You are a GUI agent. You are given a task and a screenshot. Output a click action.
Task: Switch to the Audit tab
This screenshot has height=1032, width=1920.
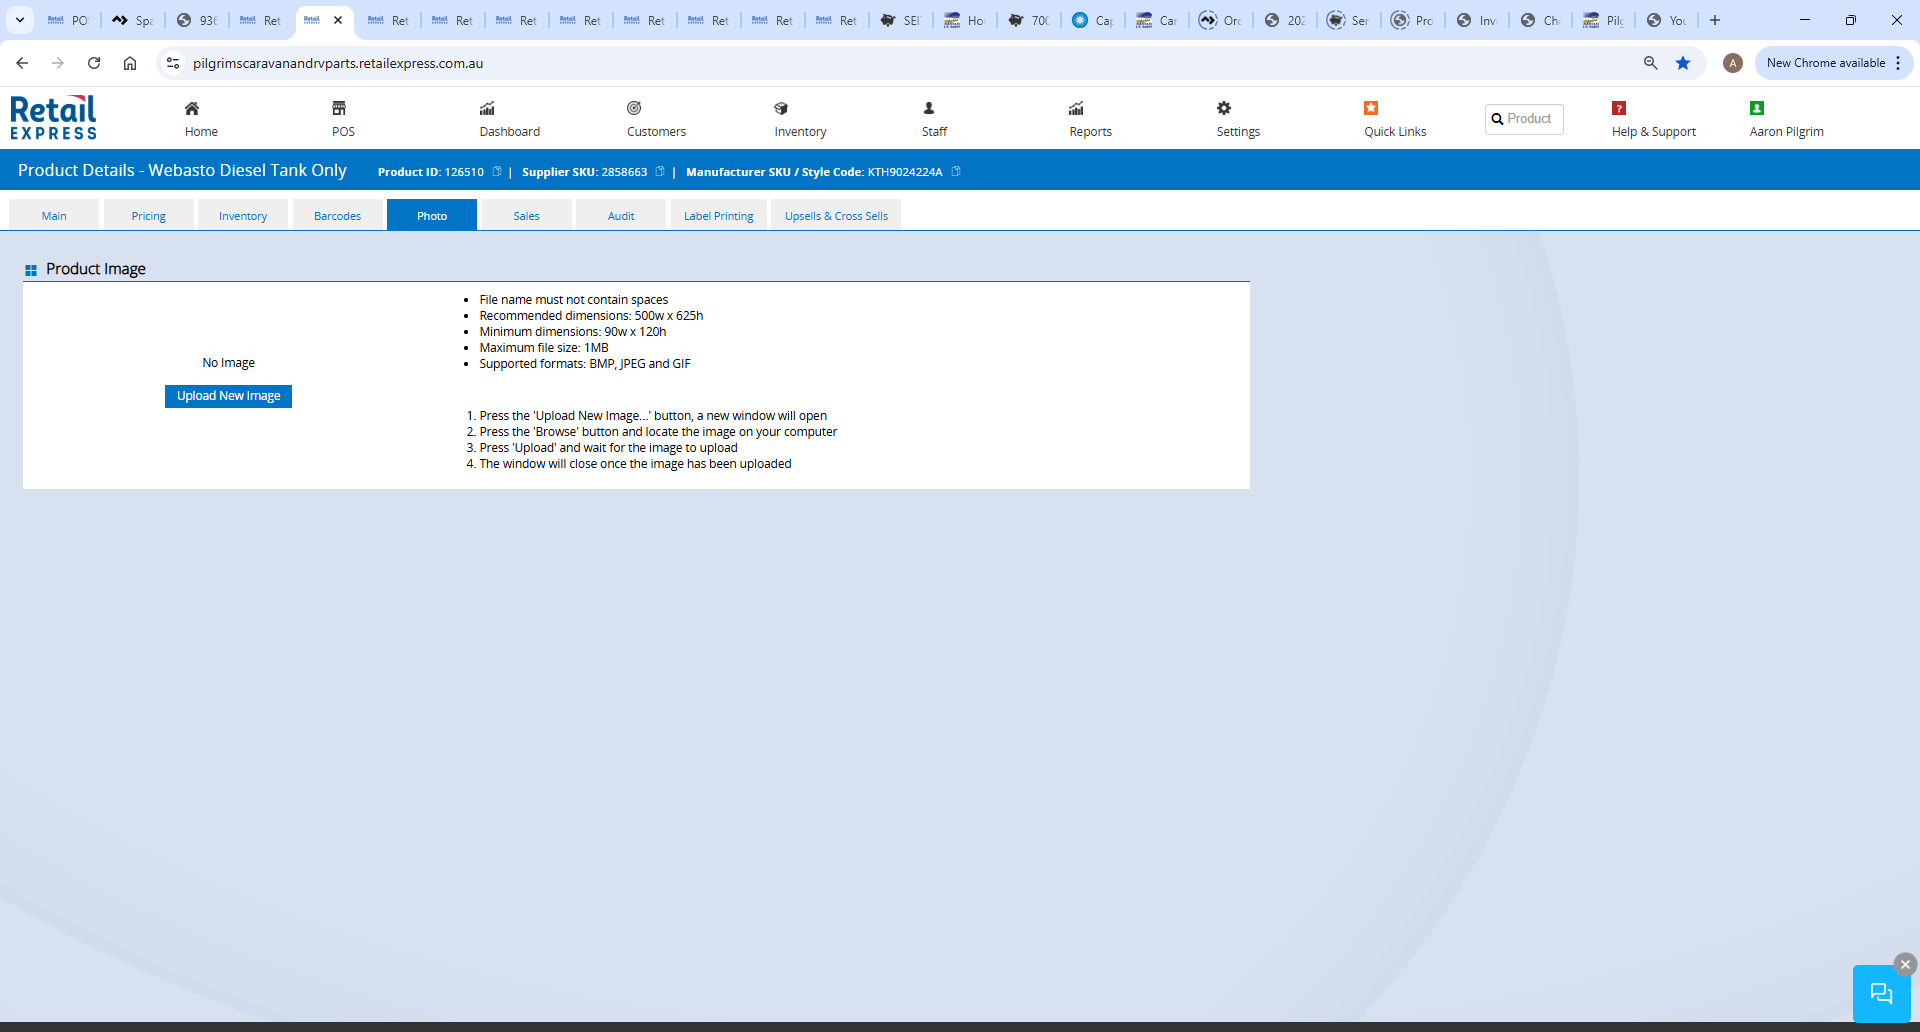tap(621, 216)
